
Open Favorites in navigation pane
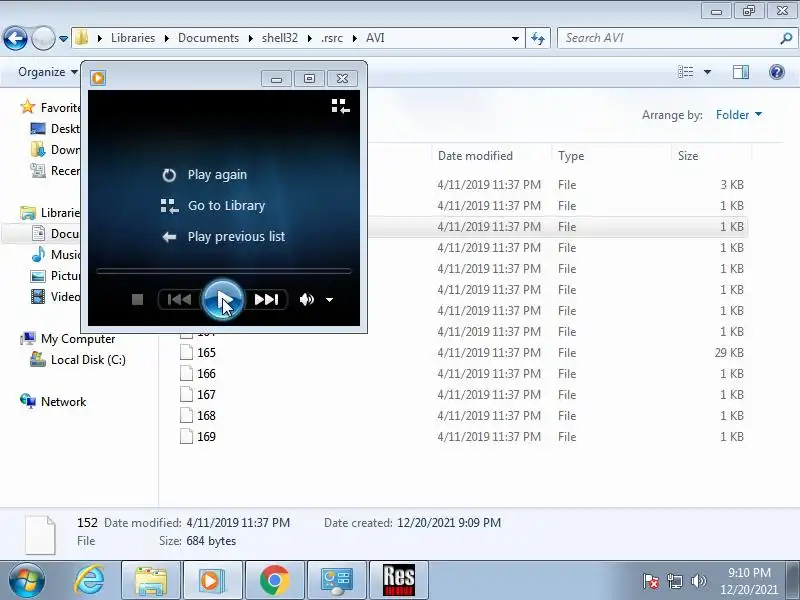[50, 107]
